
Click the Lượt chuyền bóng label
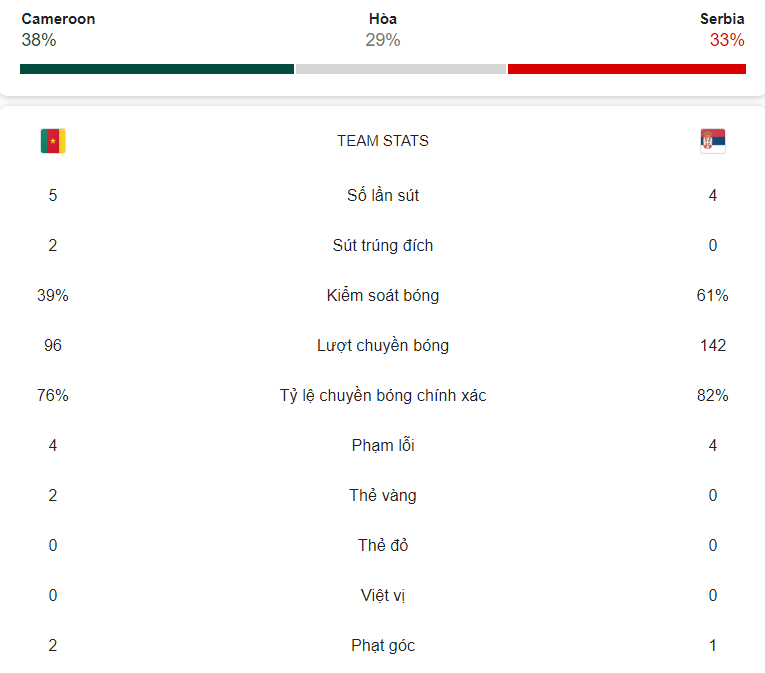pyautogui.click(x=382, y=345)
